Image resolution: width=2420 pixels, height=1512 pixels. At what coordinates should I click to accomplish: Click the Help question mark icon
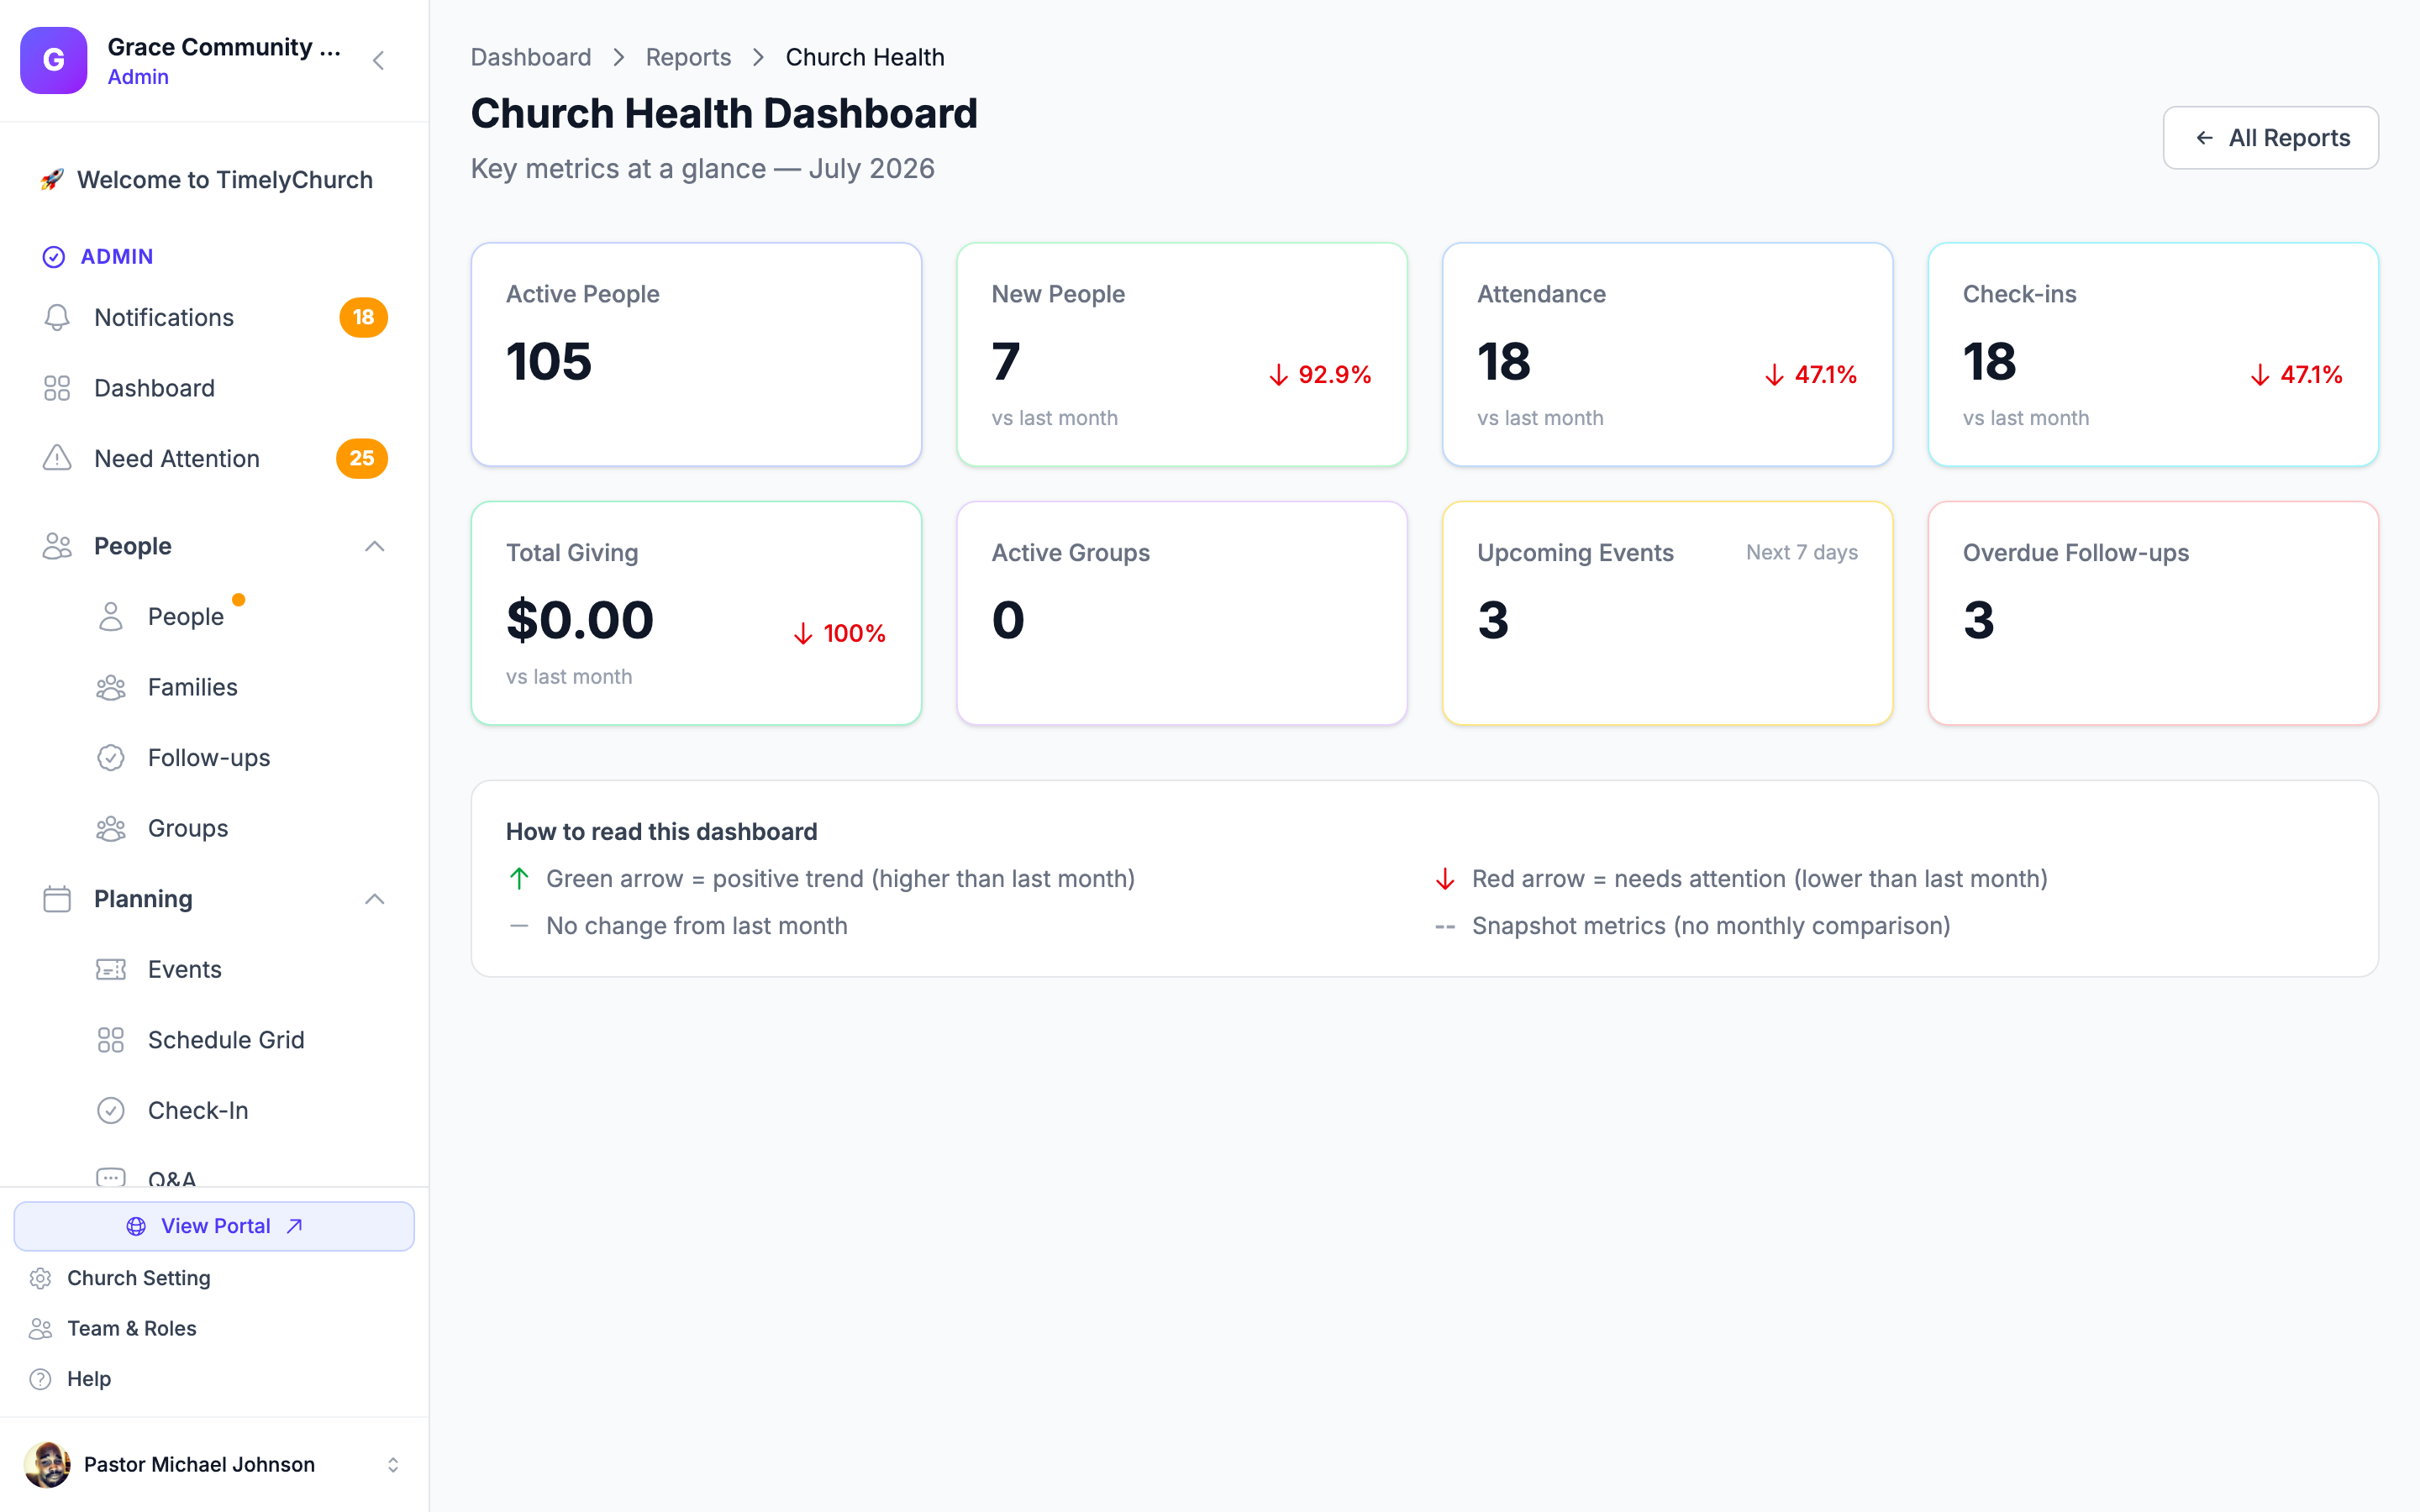tap(40, 1379)
